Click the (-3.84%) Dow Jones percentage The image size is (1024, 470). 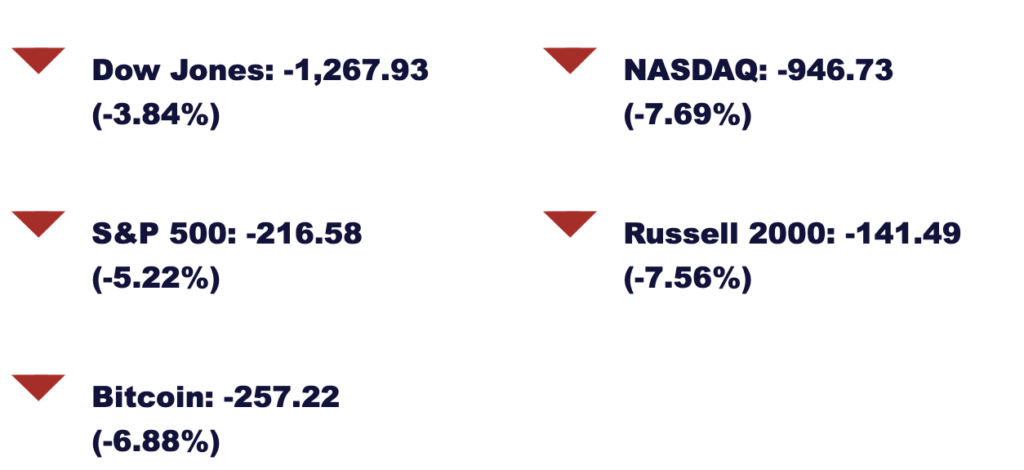(156, 118)
